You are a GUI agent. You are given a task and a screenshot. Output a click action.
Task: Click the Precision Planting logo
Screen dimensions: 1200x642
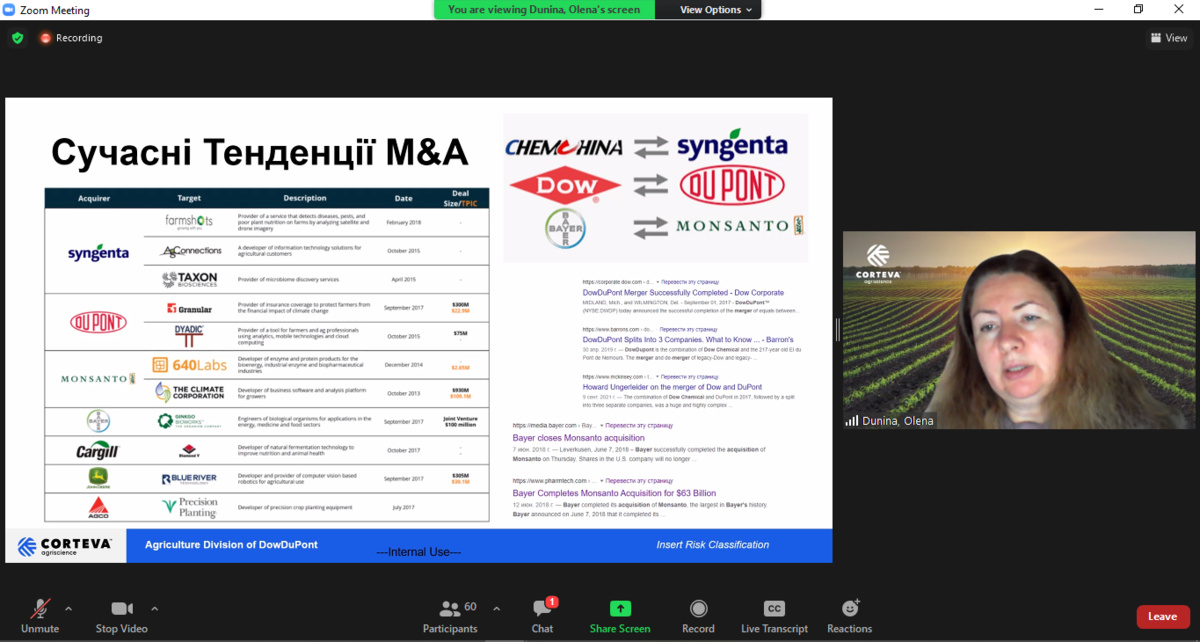(190, 507)
